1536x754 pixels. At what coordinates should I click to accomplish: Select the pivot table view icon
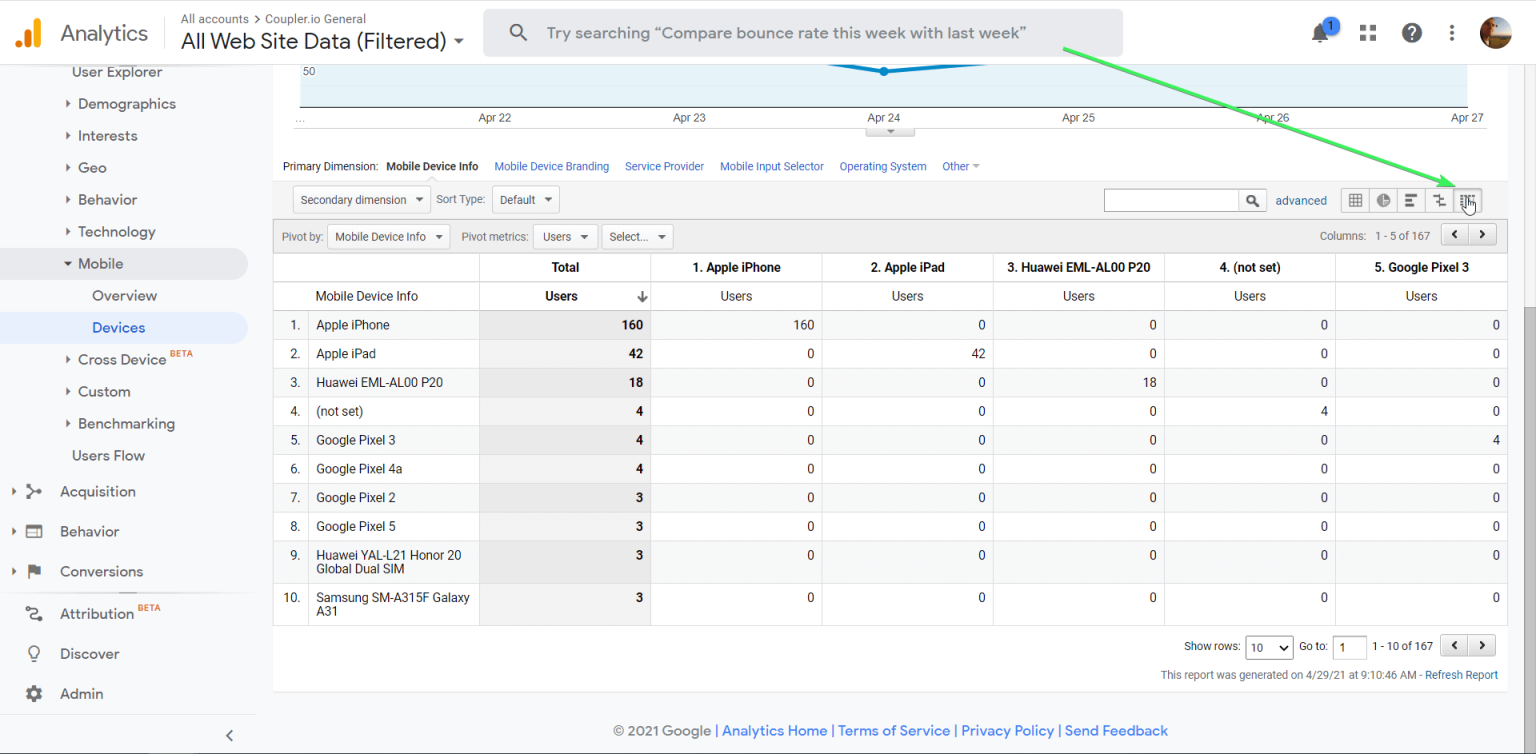1467,200
